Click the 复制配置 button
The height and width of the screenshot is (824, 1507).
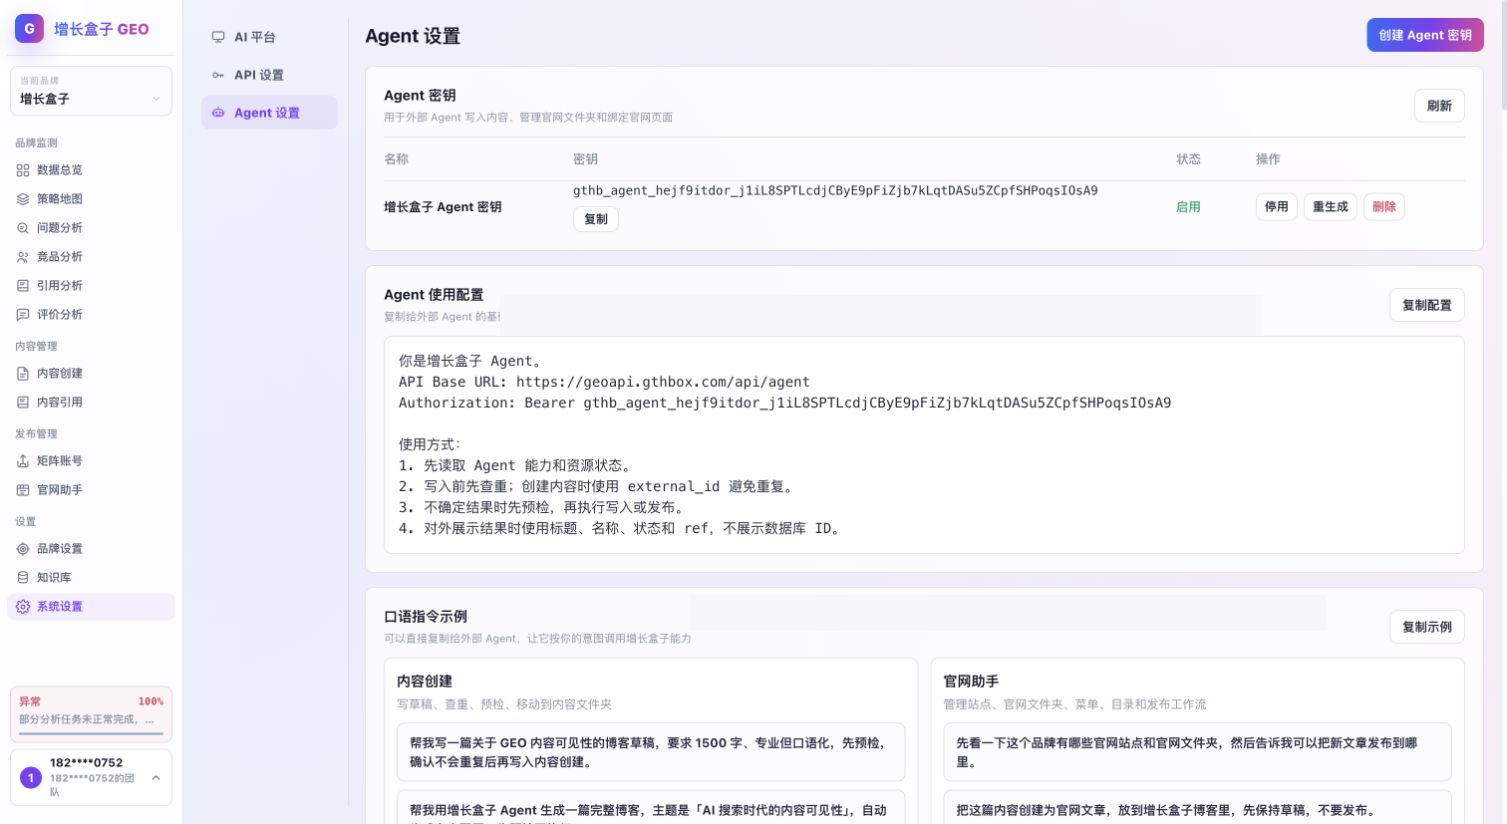point(1427,305)
